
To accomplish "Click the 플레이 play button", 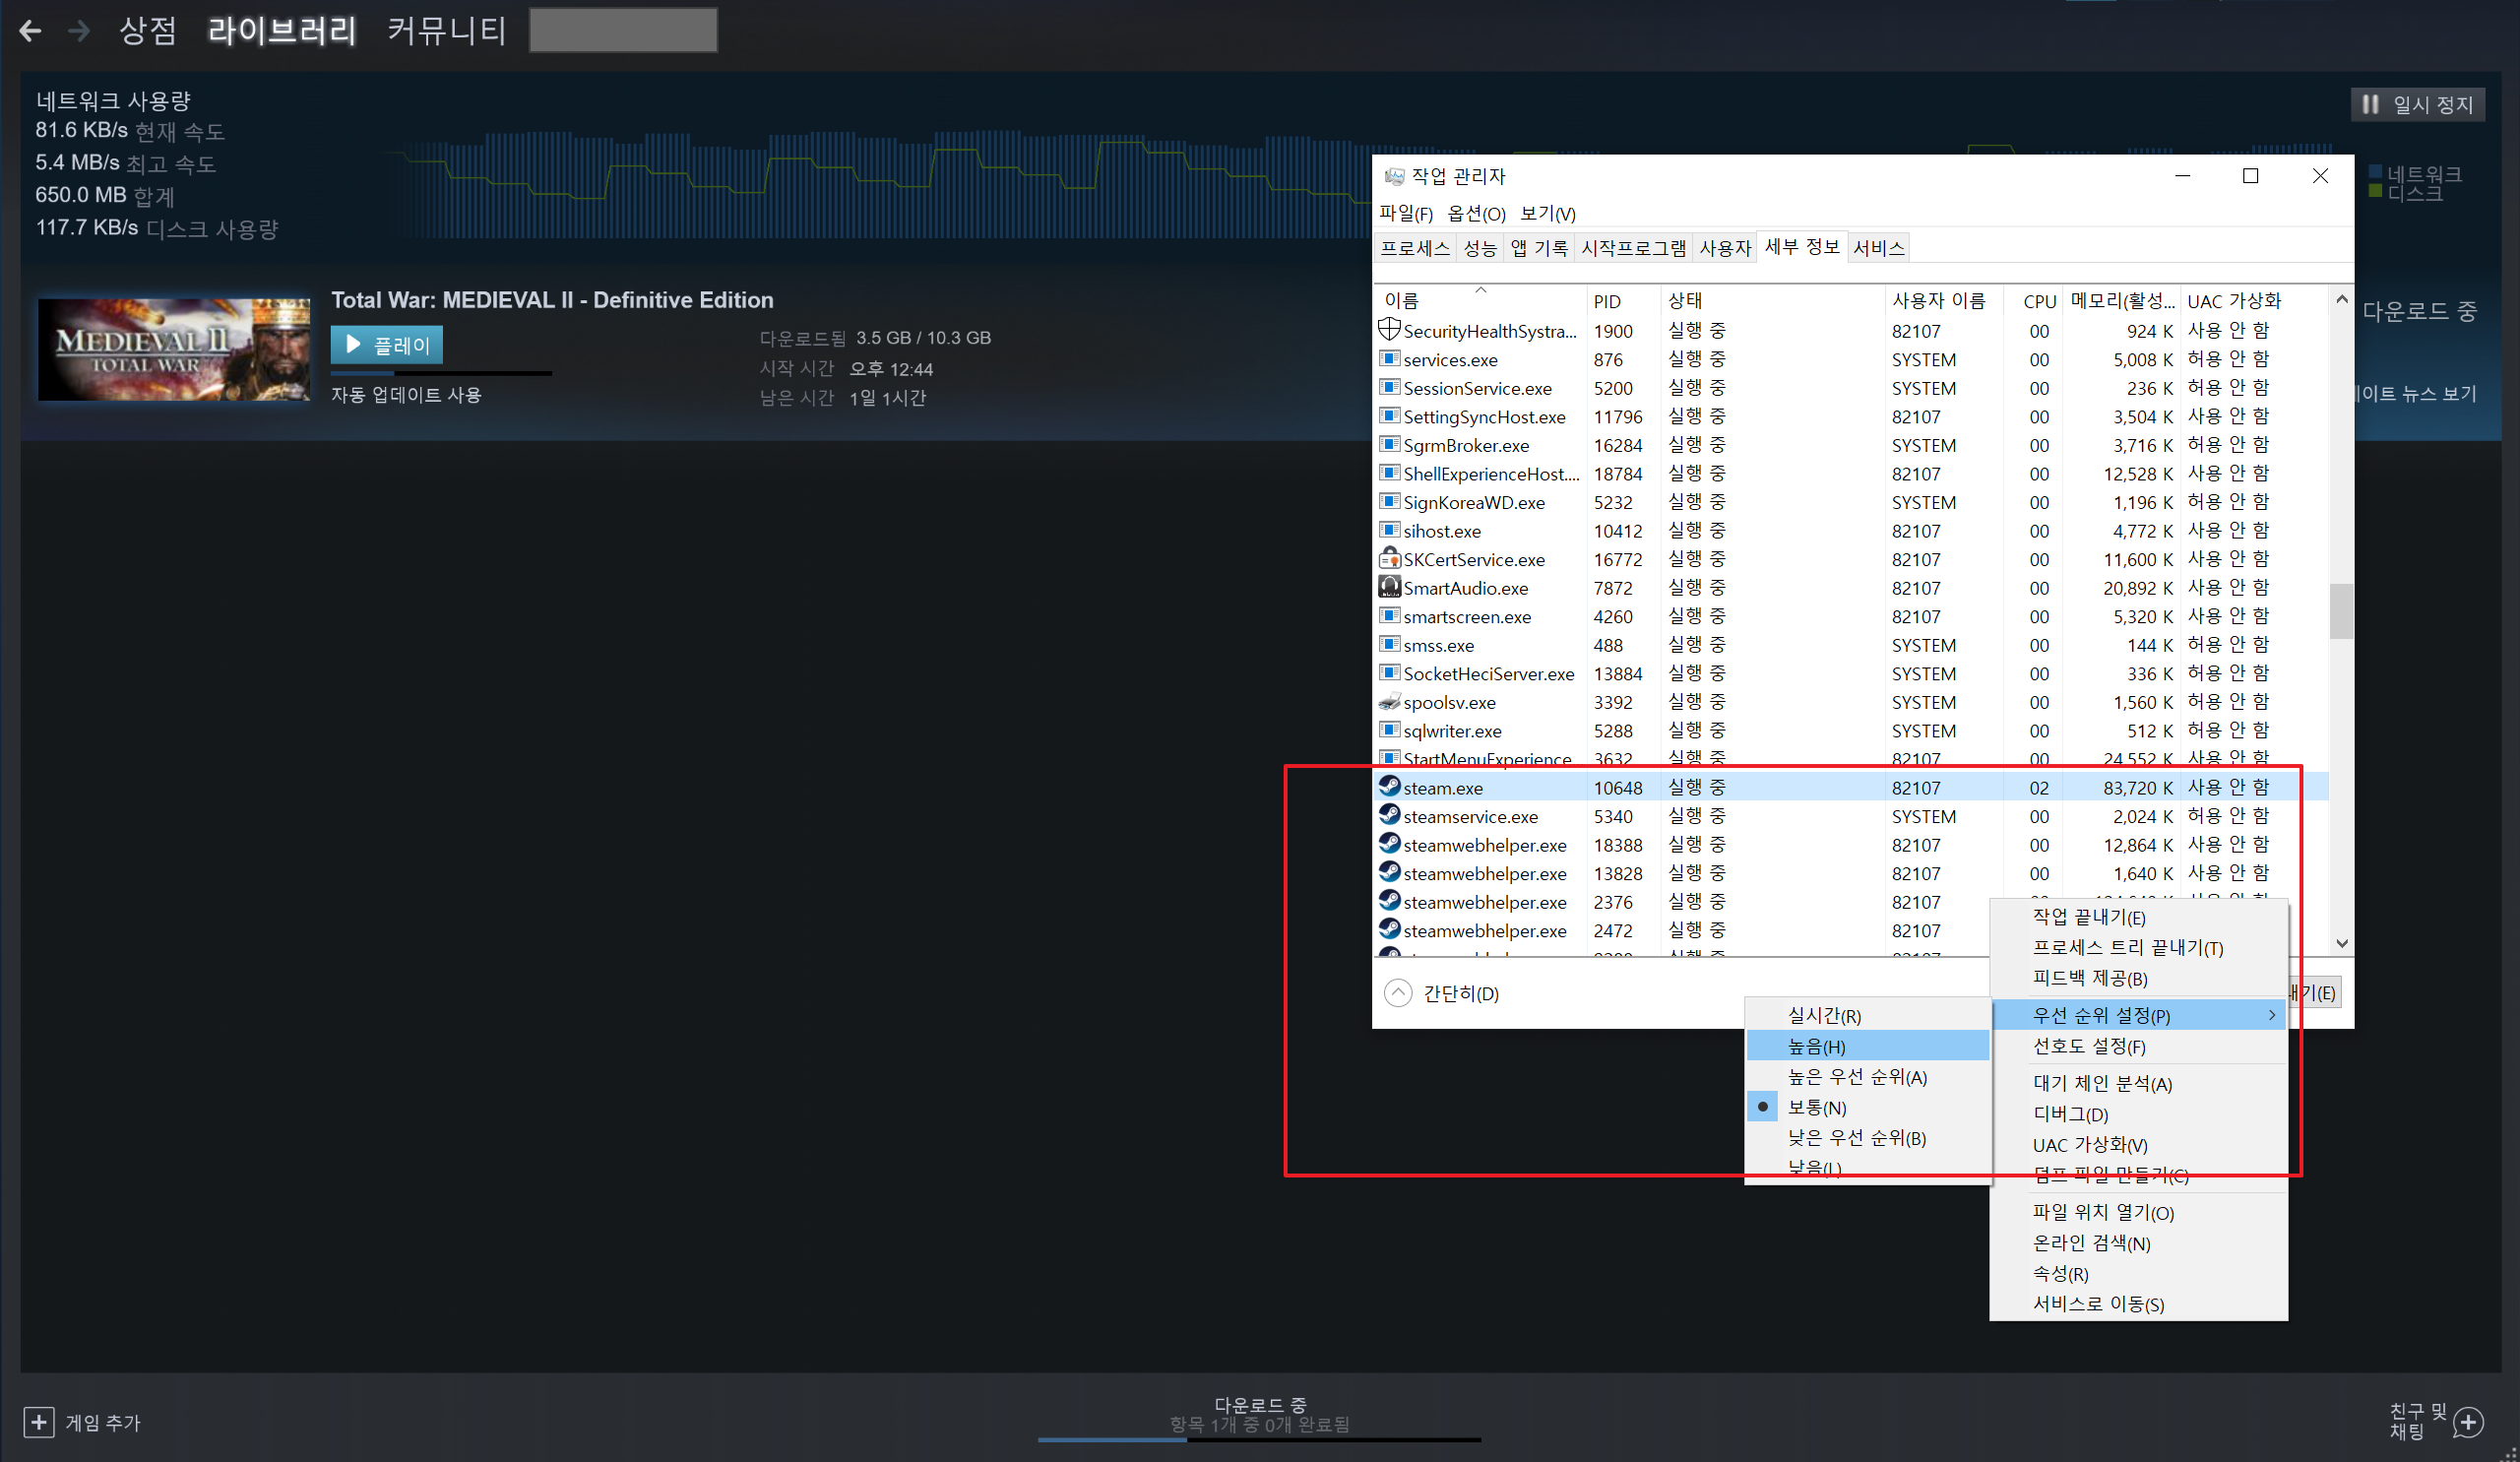I will click(x=387, y=345).
